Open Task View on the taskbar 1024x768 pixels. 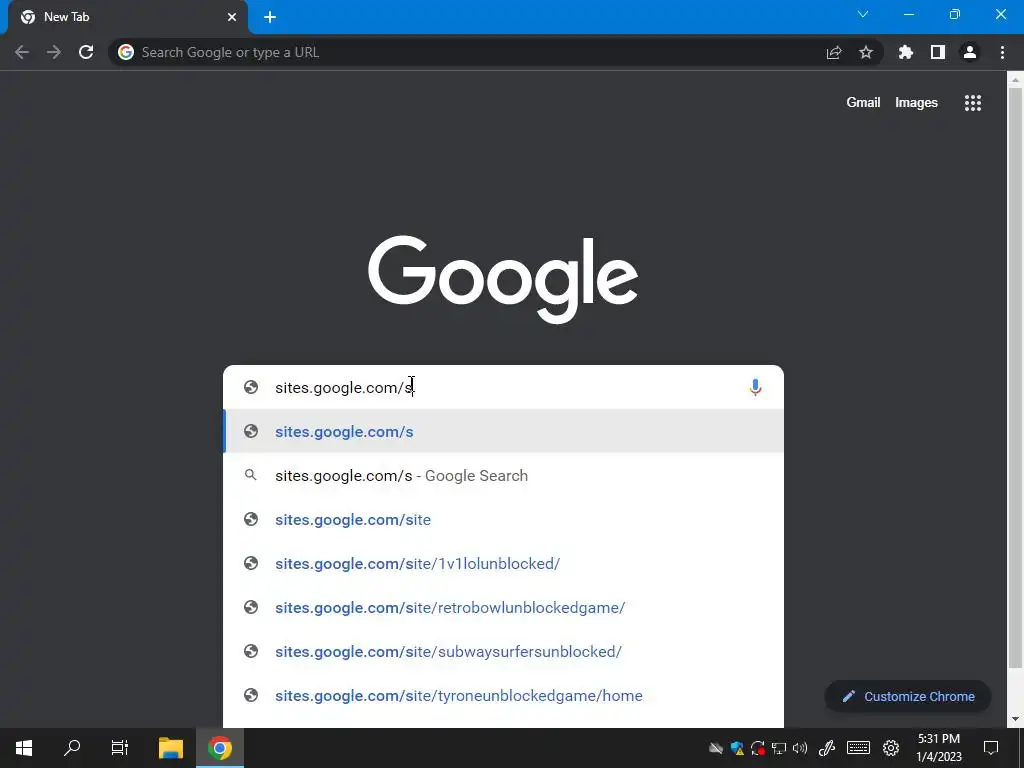tap(120, 748)
